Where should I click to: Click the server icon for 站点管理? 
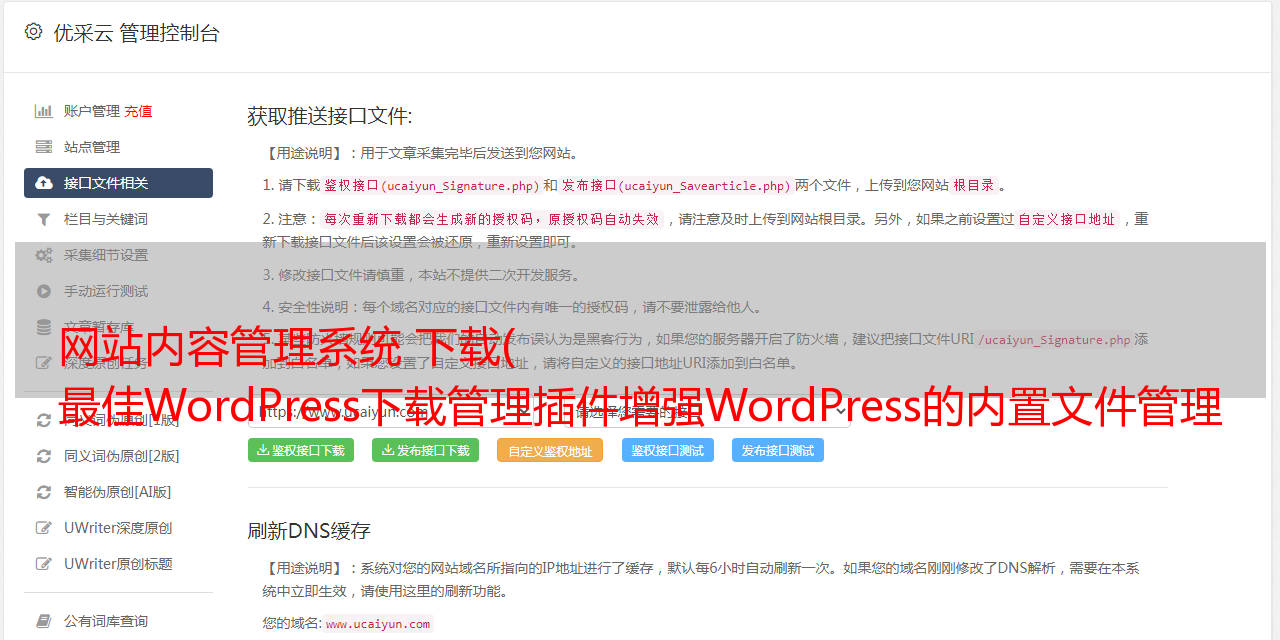pos(44,147)
